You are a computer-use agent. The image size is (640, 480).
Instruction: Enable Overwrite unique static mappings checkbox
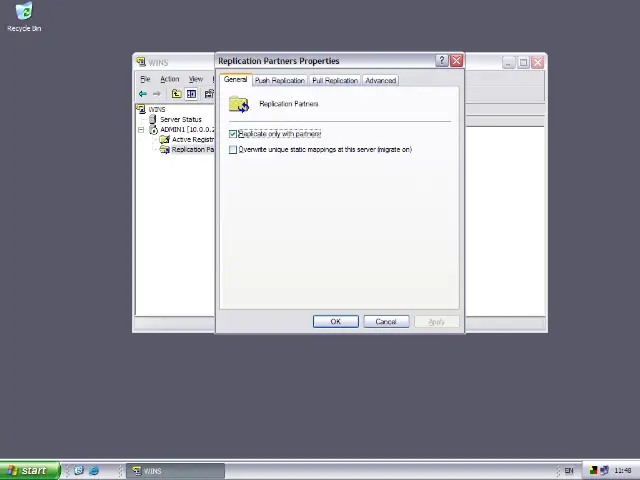233,150
